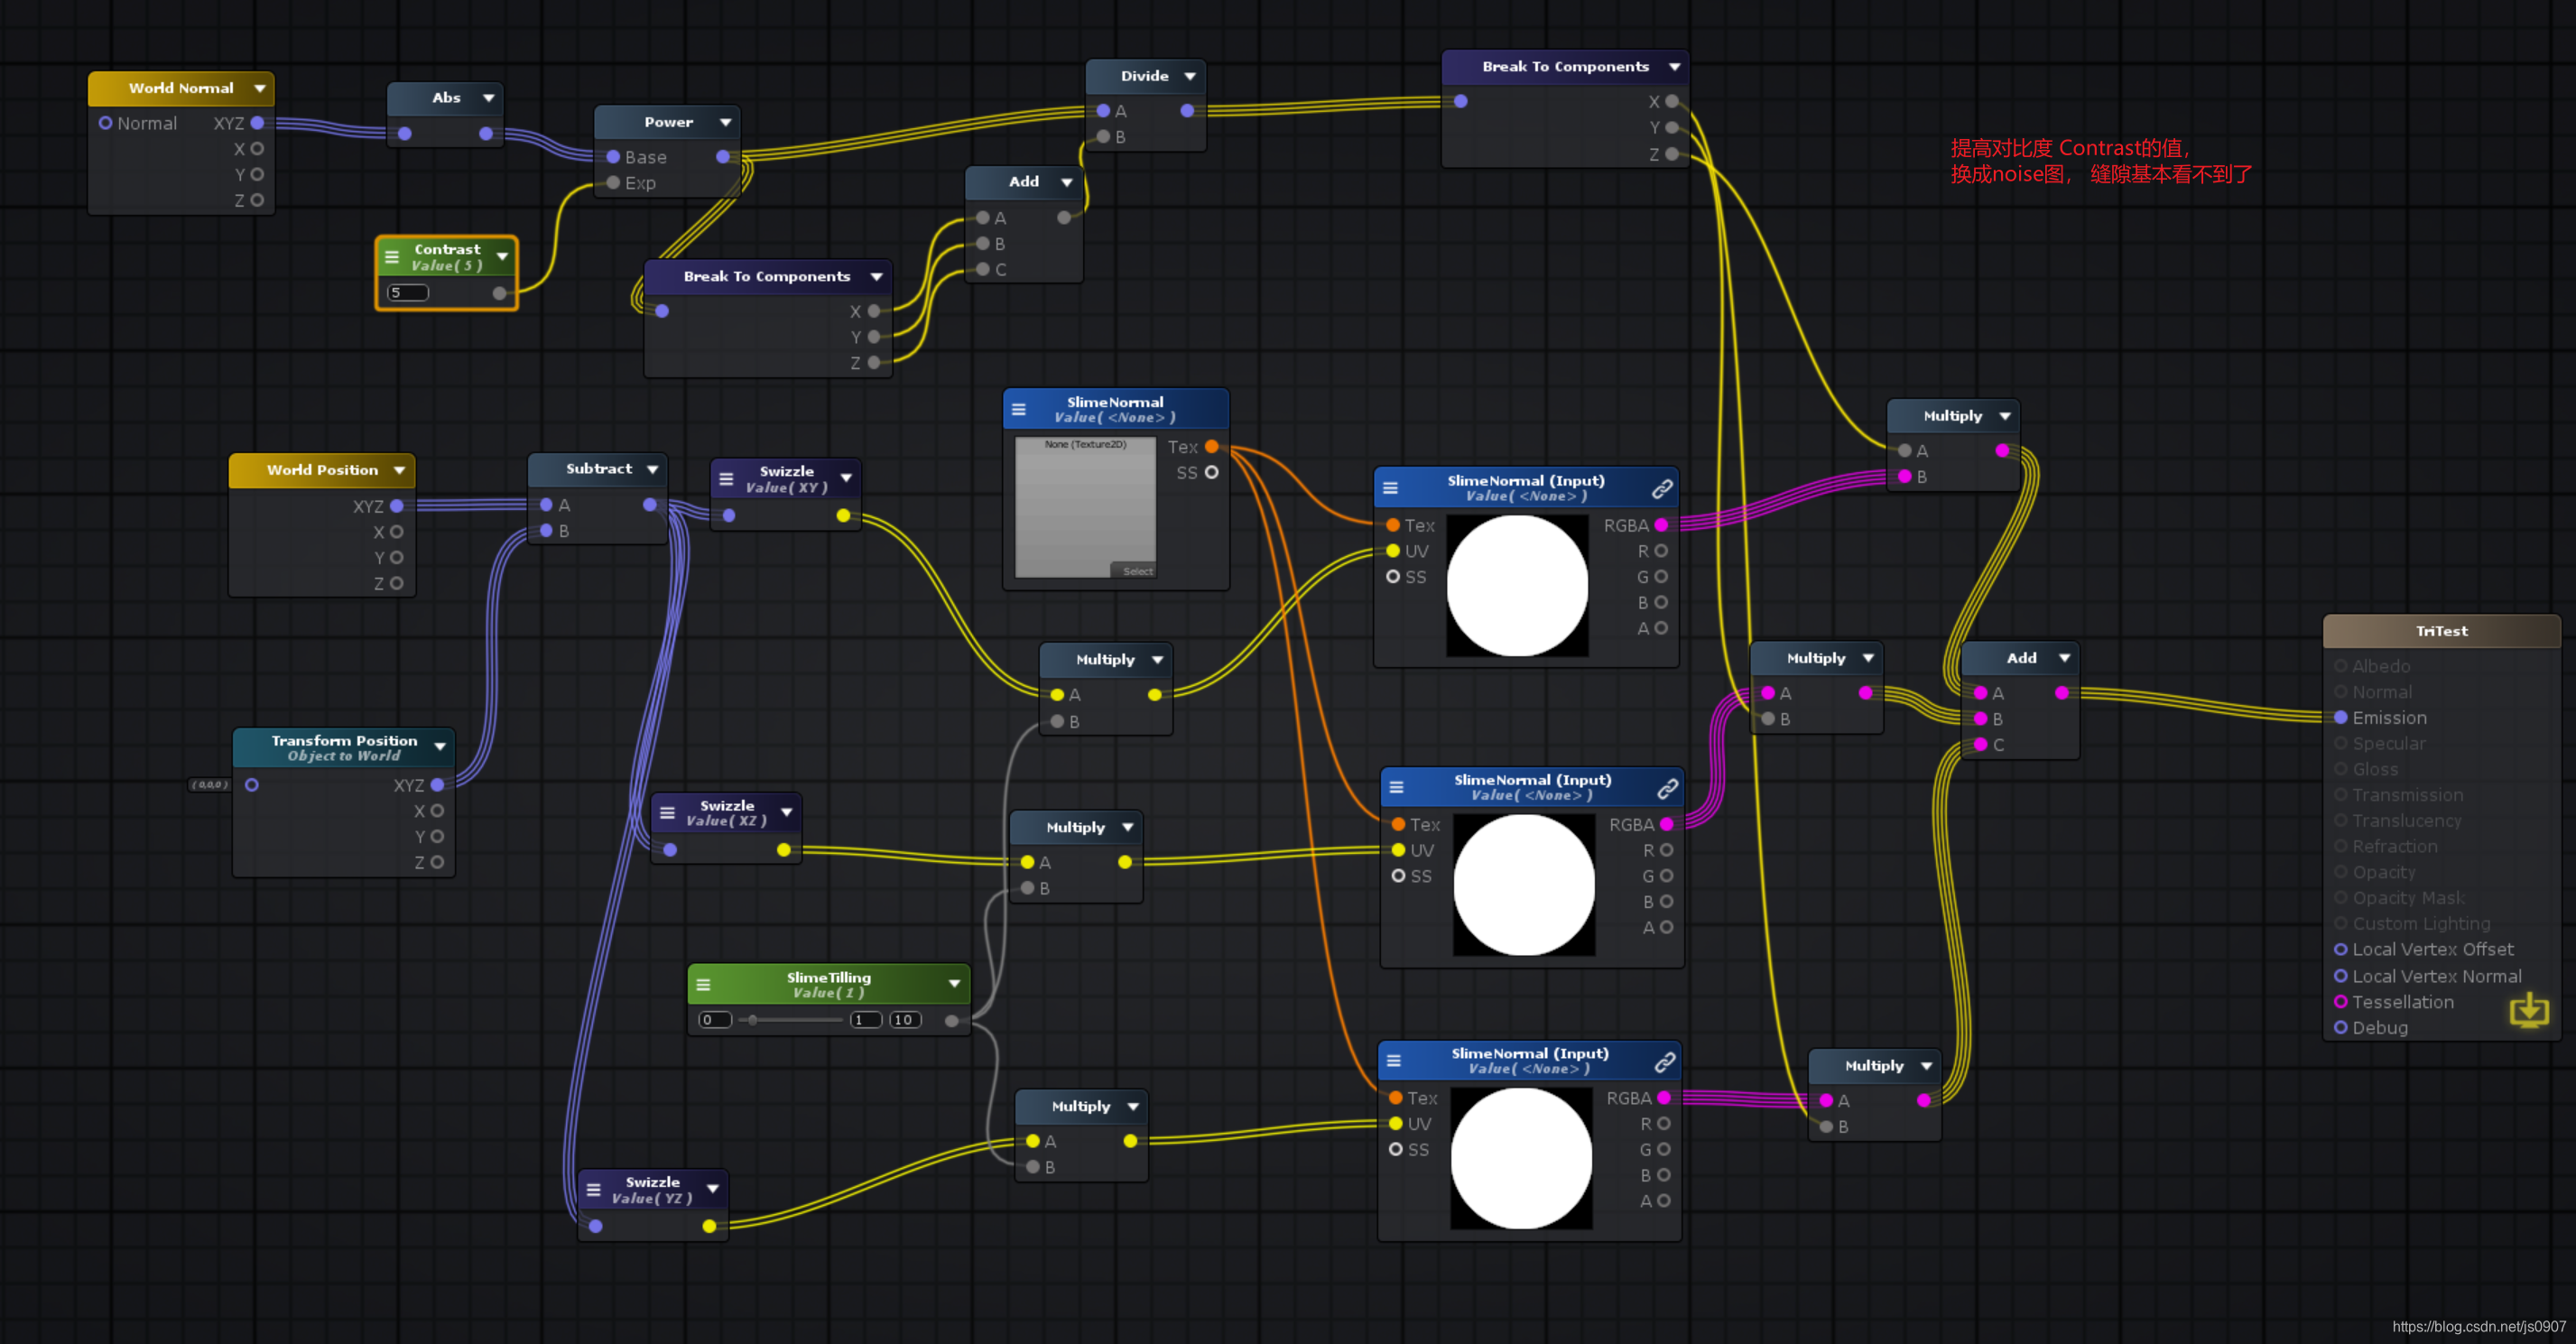The height and width of the screenshot is (1344, 2576).
Task: Click the Emission input port on TriTest
Action: 2340,717
